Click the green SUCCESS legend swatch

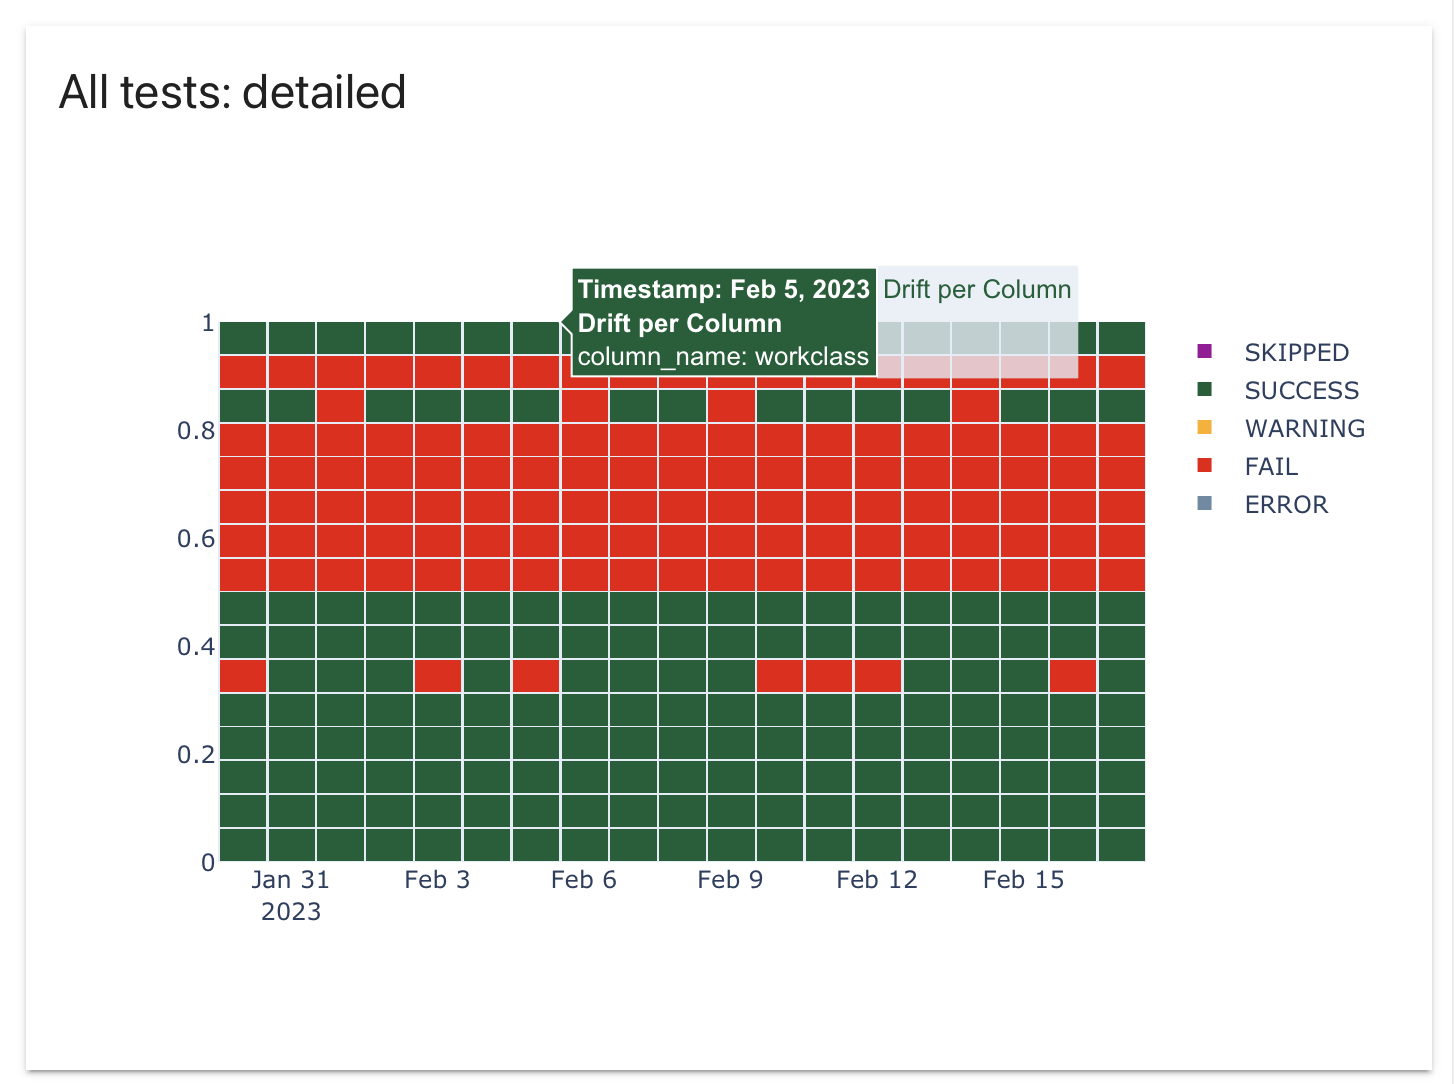(x=1204, y=390)
